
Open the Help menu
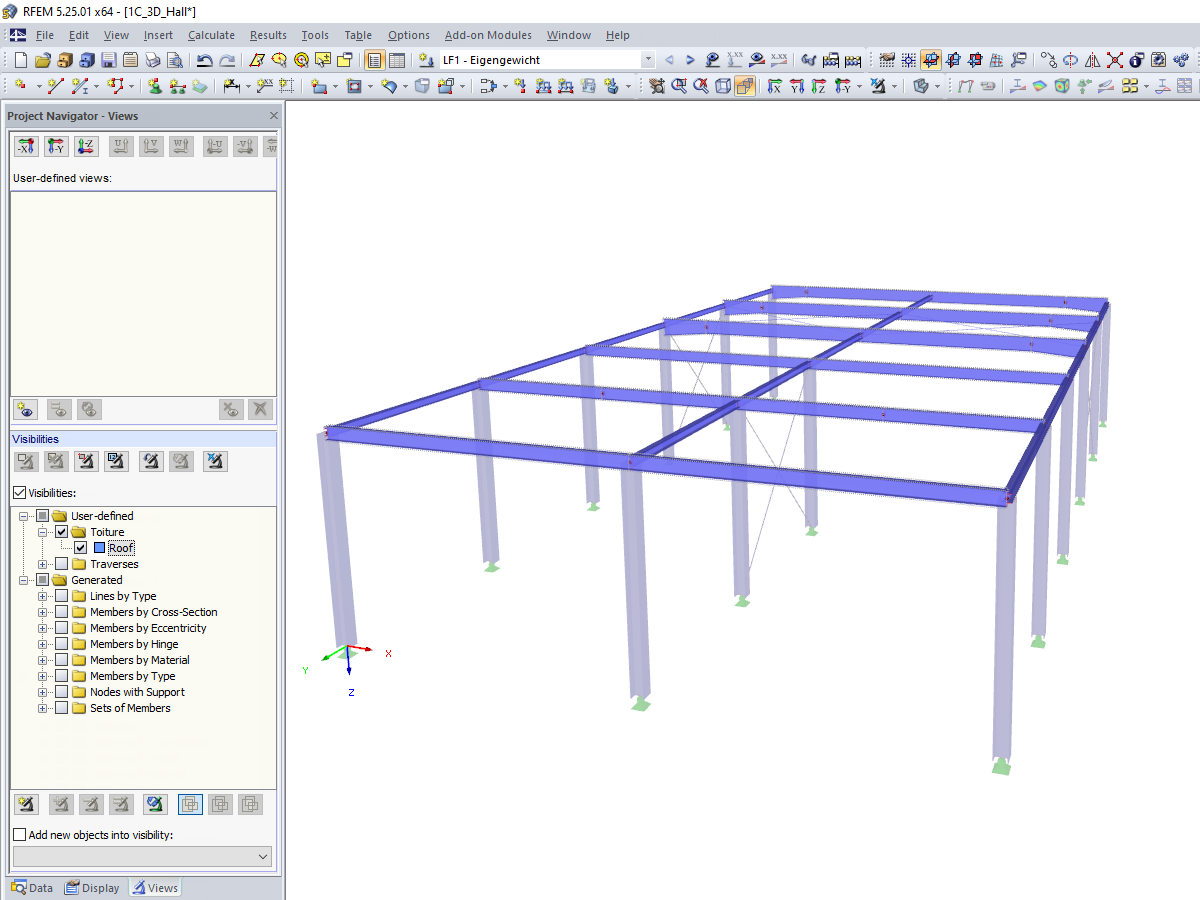pos(618,35)
